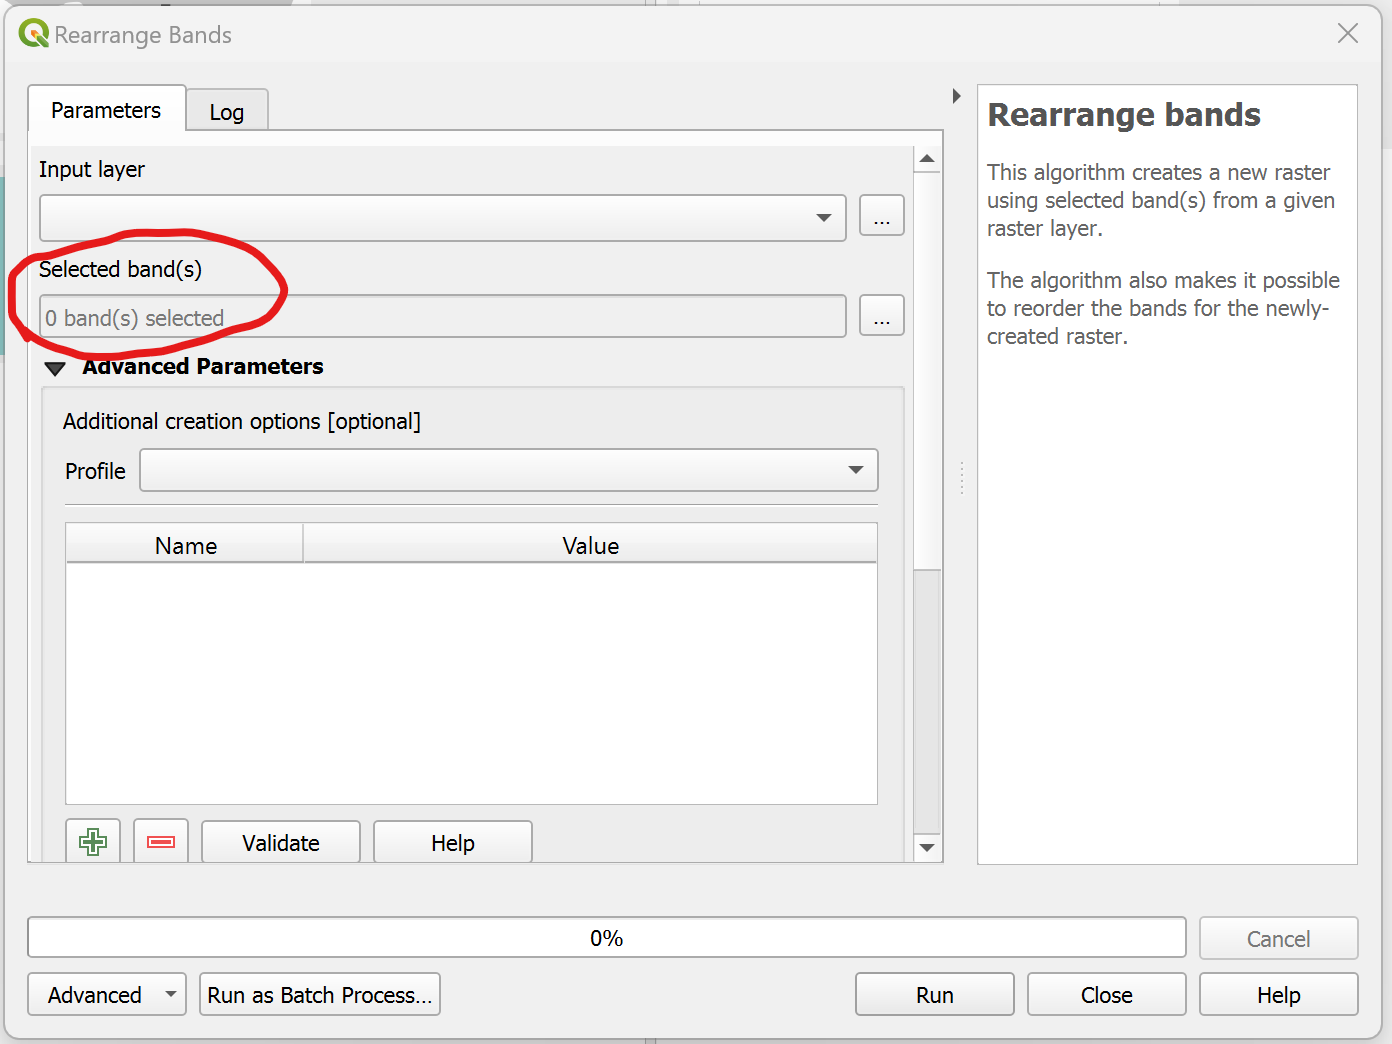The height and width of the screenshot is (1044, 1392).
Task: Select the Parameters tab
Action: (105, 109)
